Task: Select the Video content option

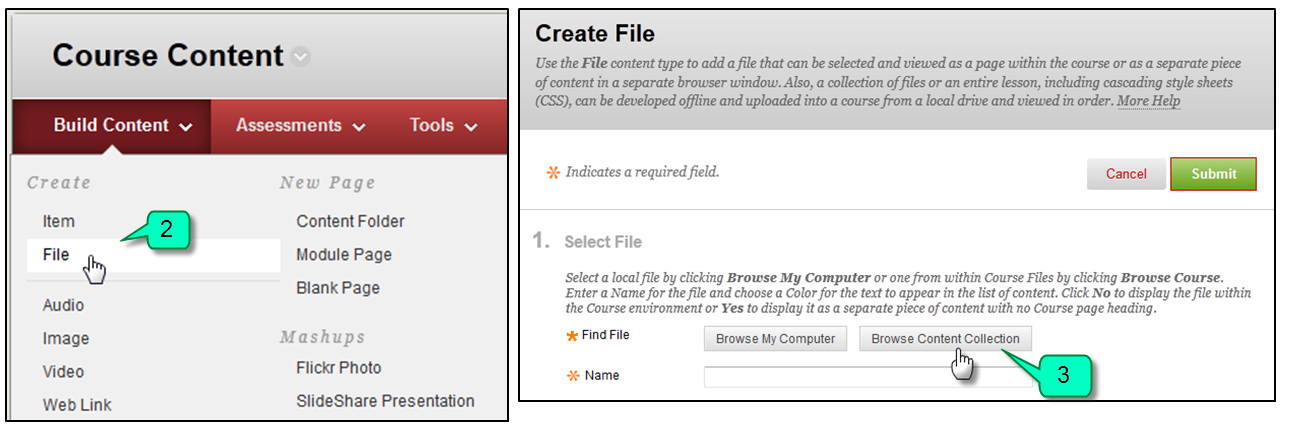Action: 63,372
